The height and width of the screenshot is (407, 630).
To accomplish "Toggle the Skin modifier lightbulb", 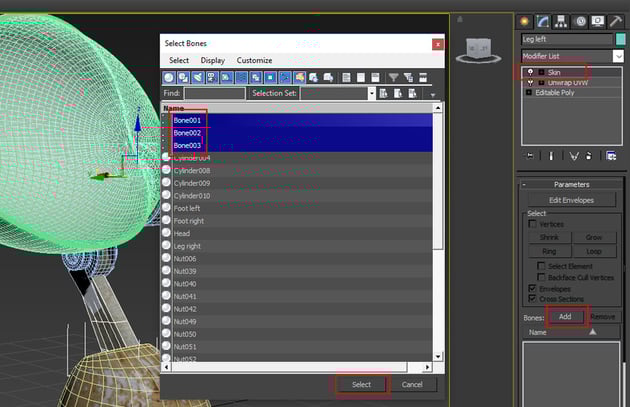I will click(530, 72).
